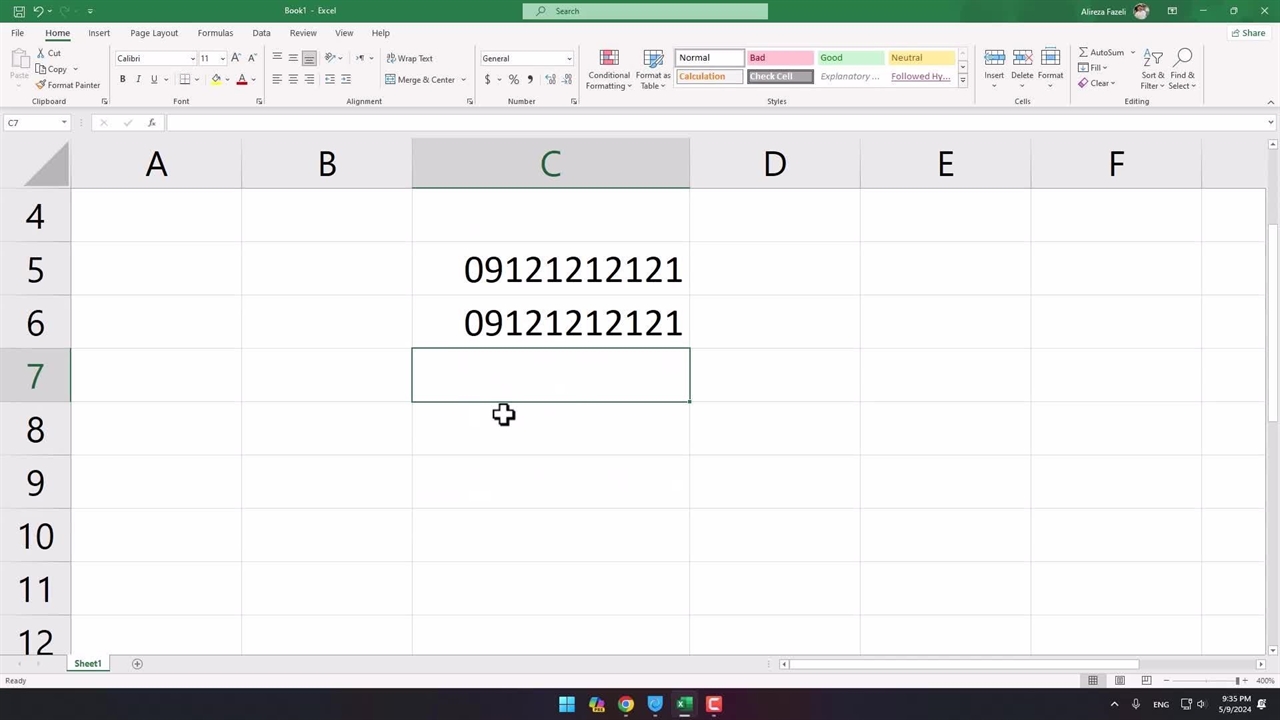This screenshot has height=720, width=1280.
Task: Click the Format Painter brush icon
Action: tap(41, 85)
